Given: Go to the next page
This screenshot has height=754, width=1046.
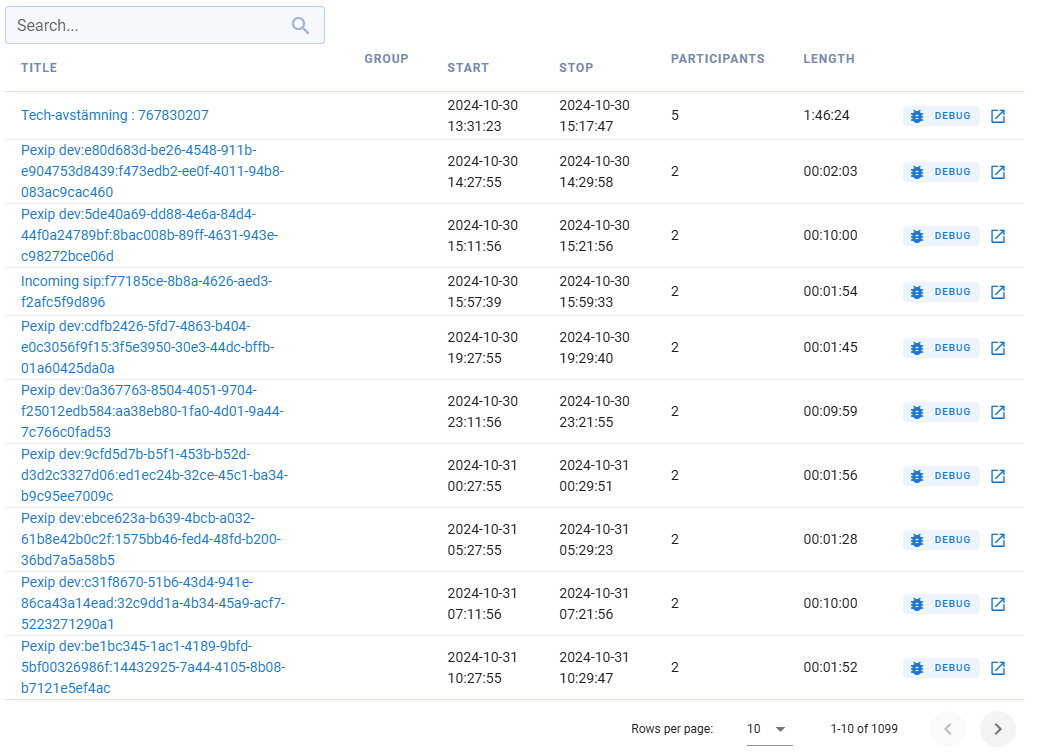Looking at the screenshot, I should tap(997, 729).
